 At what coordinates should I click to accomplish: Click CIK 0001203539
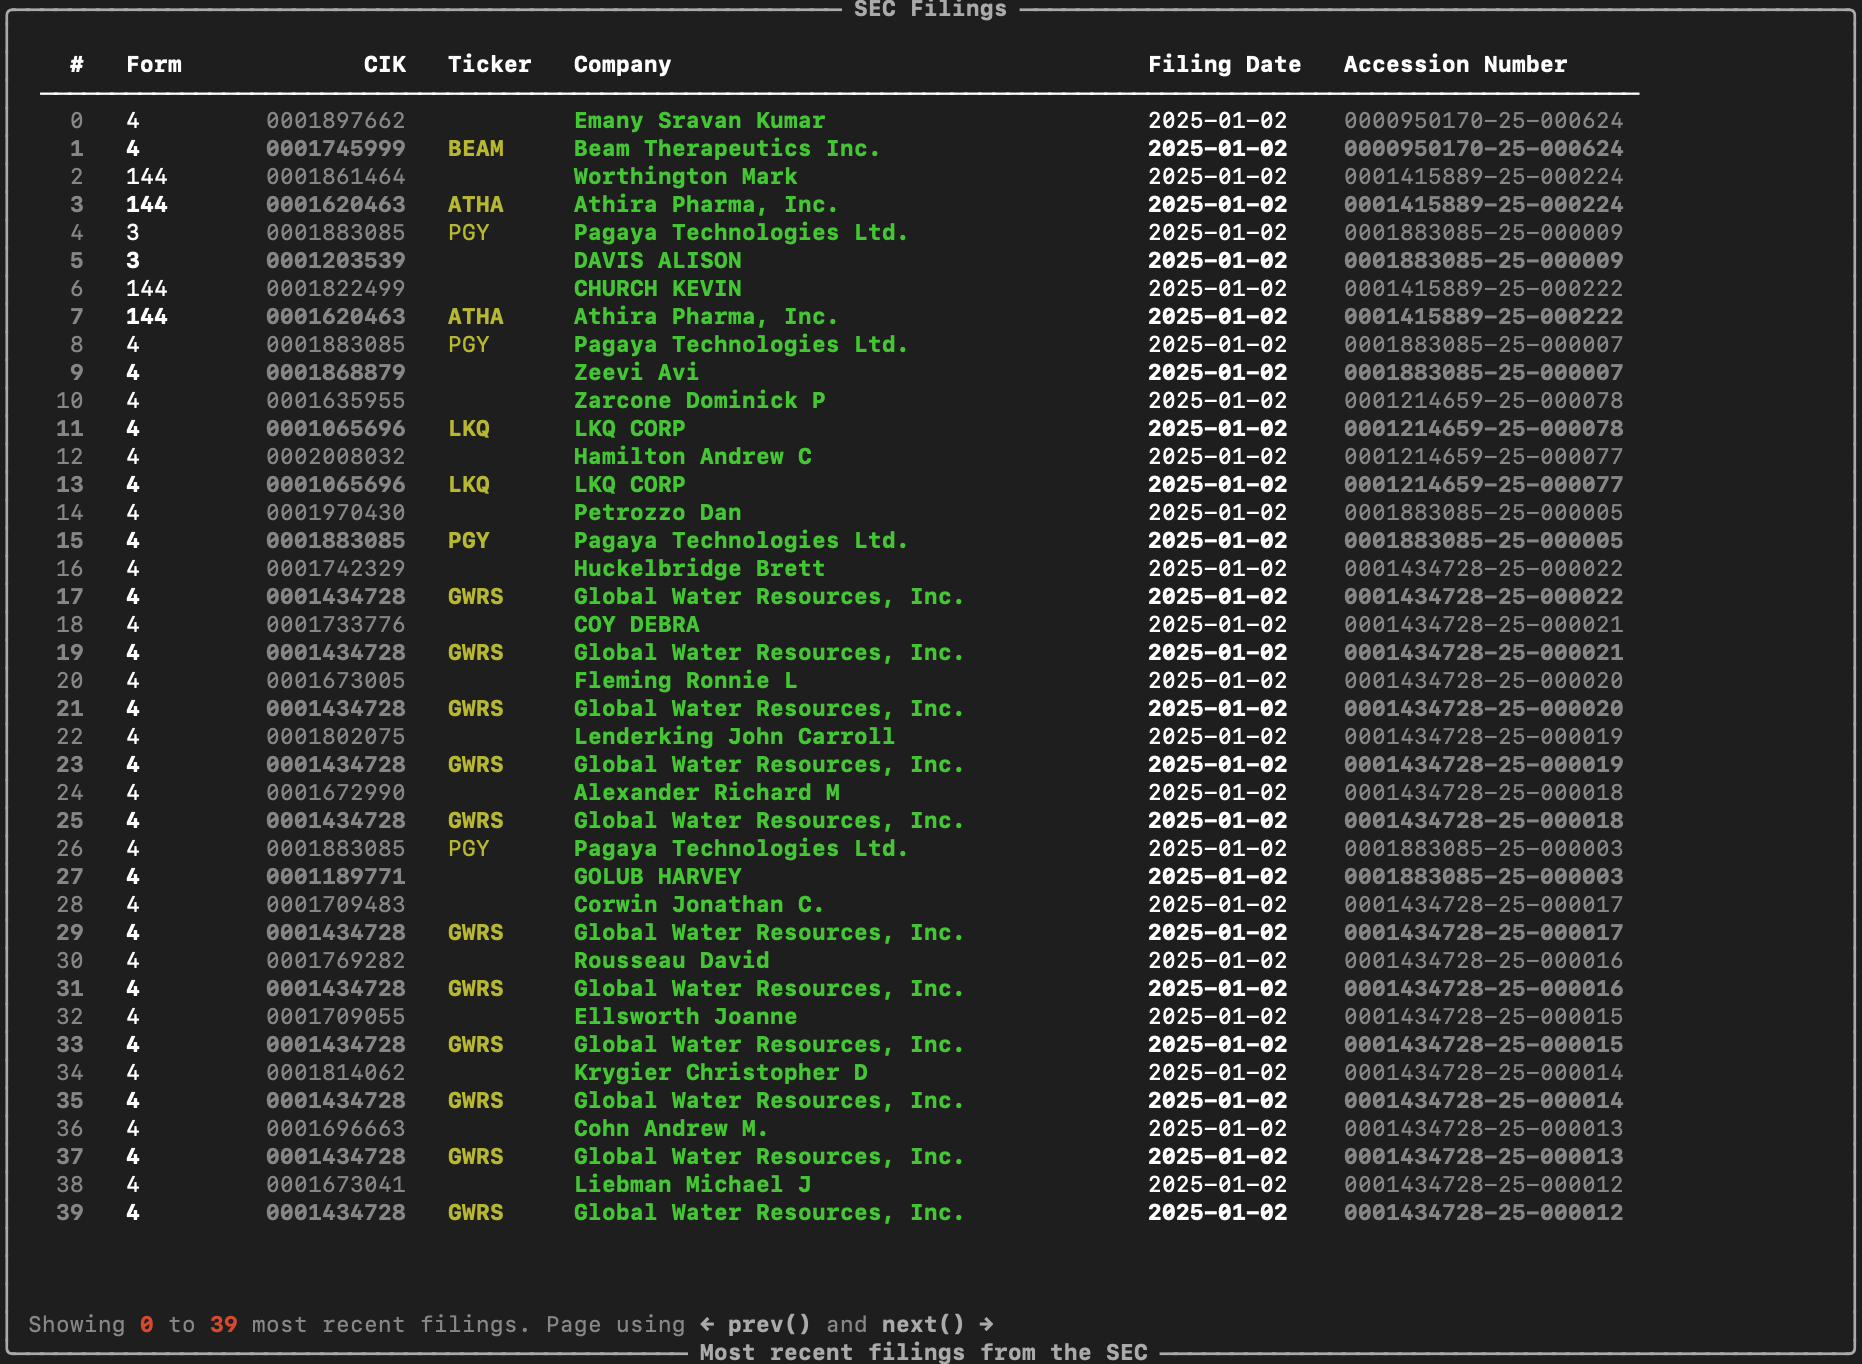335,260
